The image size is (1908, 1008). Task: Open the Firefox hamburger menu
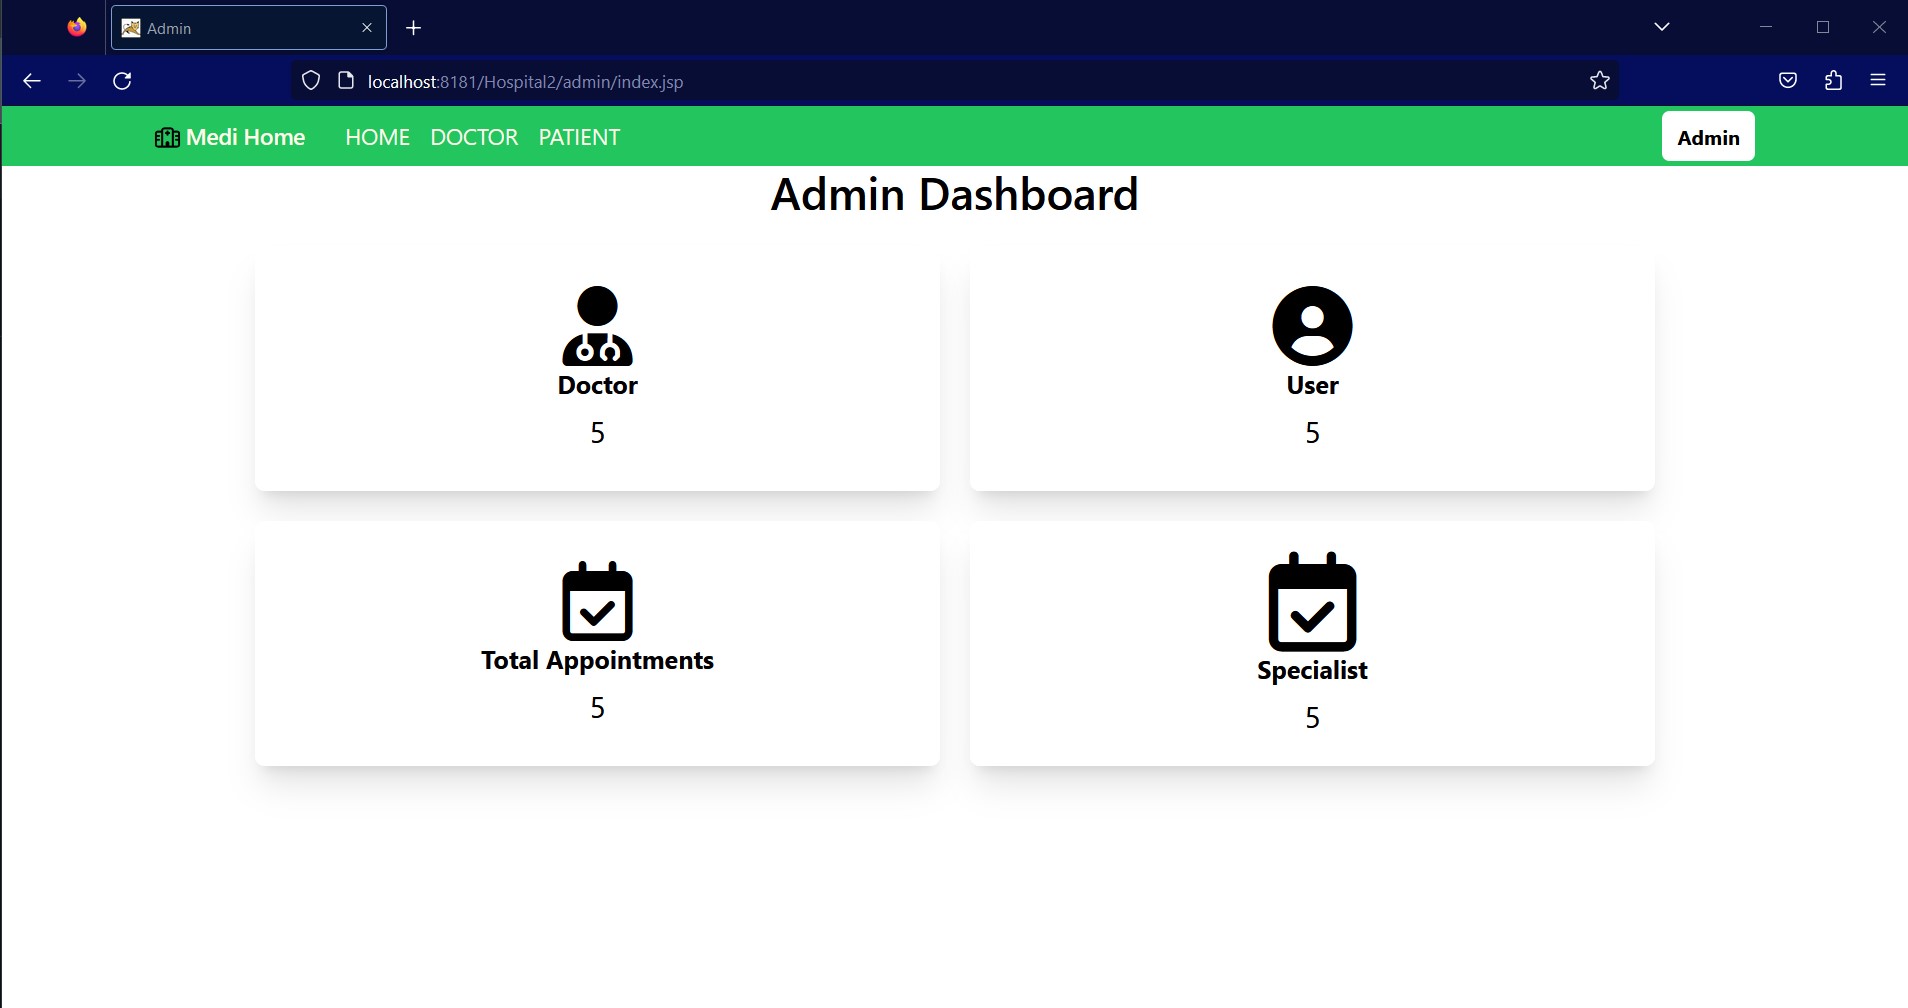pyautogui.click(x=1880, y=80)
